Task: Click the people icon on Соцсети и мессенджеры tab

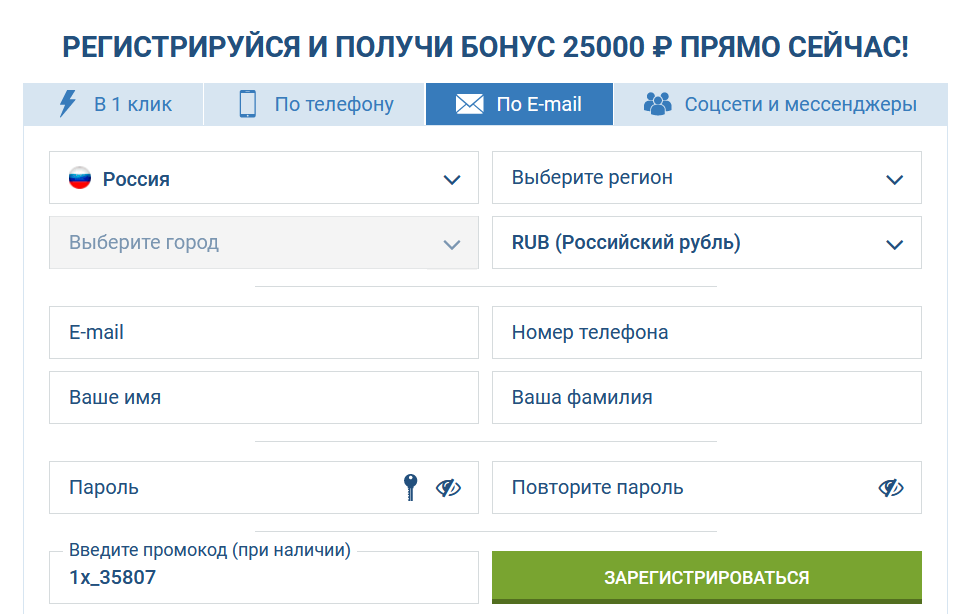Action: point(659,102)
